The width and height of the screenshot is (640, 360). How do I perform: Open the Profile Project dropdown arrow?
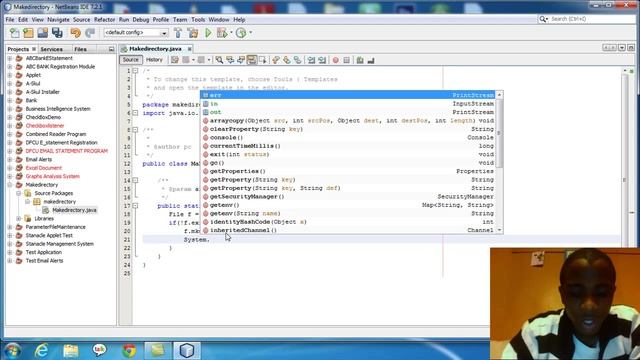point(250,33)
